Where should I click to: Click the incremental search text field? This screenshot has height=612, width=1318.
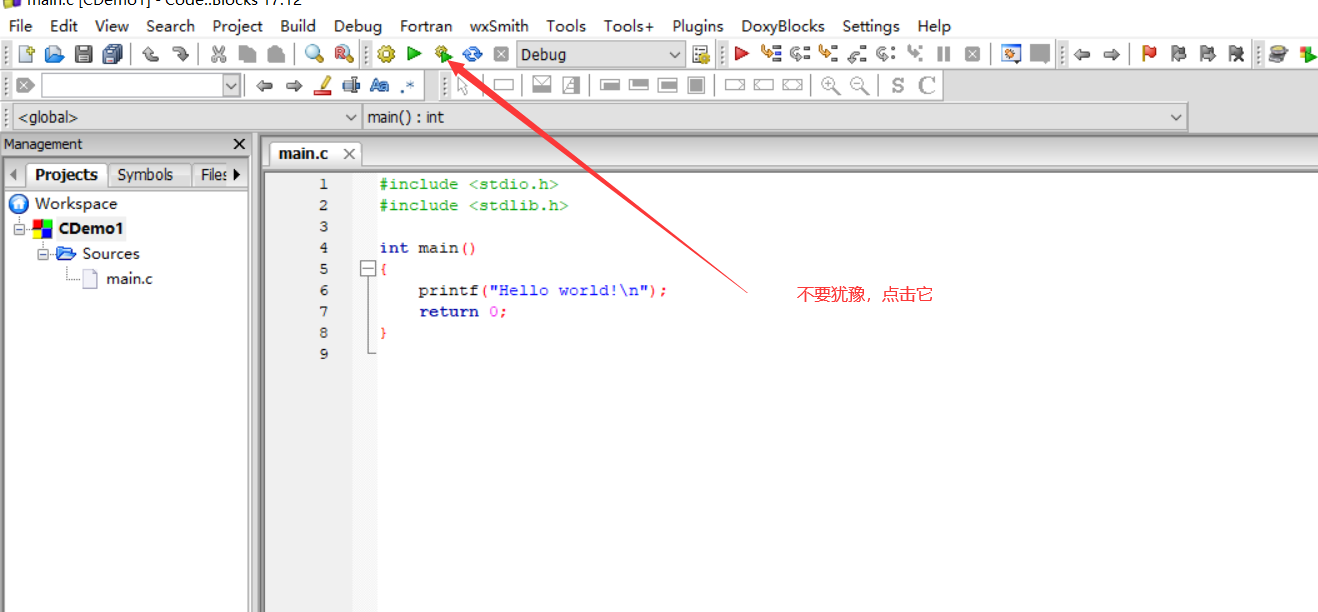(x=132, y=86)
